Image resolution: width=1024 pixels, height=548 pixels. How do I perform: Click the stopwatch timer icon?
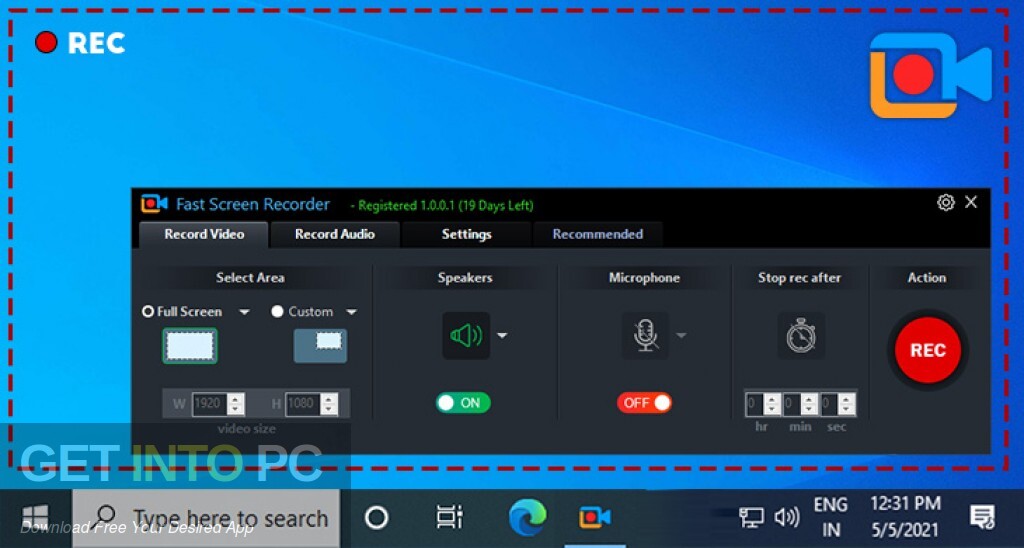(801, 336)
